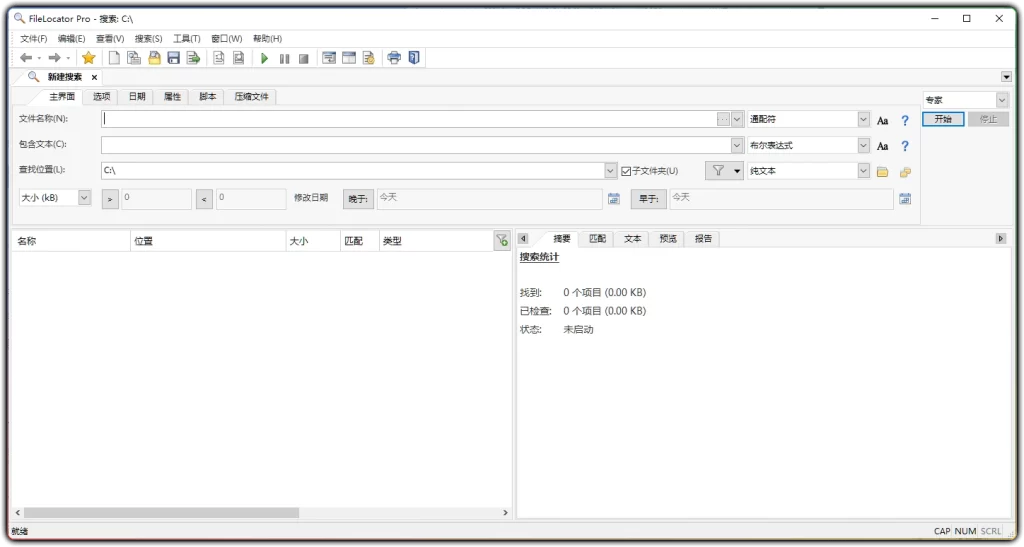Save search with the floppy disk icon
The image size is (1024, 547).
[174, 58]
